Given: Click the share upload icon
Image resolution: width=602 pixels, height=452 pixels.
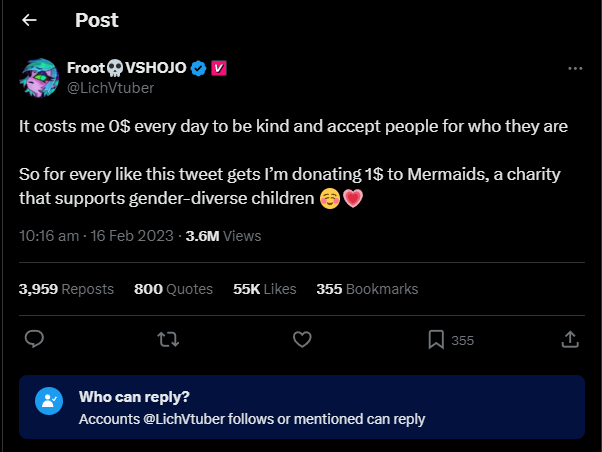Looking at the screenshot, I should pyautogui.click(x=570, y=340).
